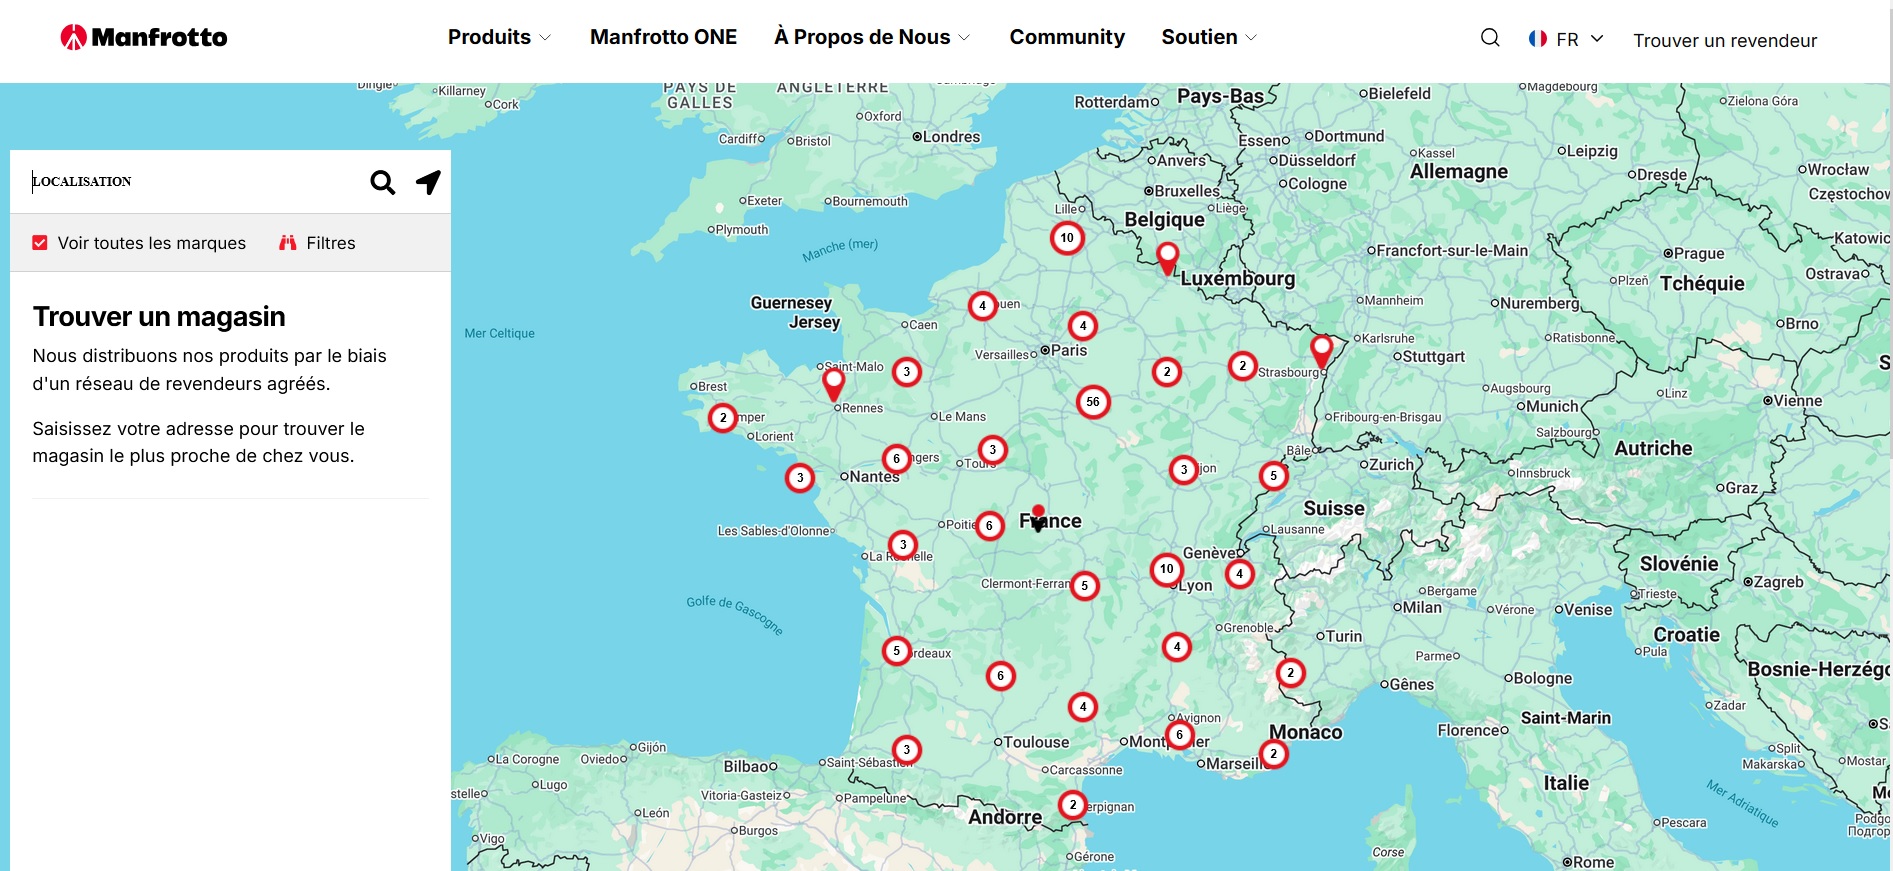Screen dimensions: 1893x871
Task: Select the cluster of 2 at Perpignan
Action: (1073, 805)
